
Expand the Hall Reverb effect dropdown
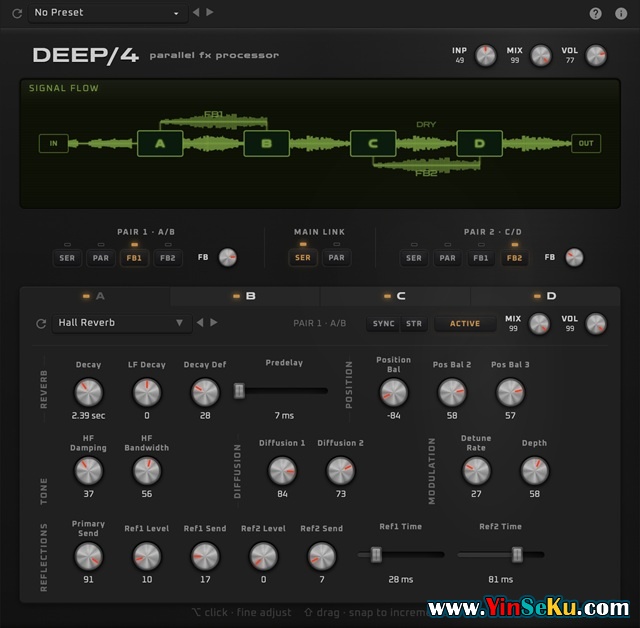[121, 323]
